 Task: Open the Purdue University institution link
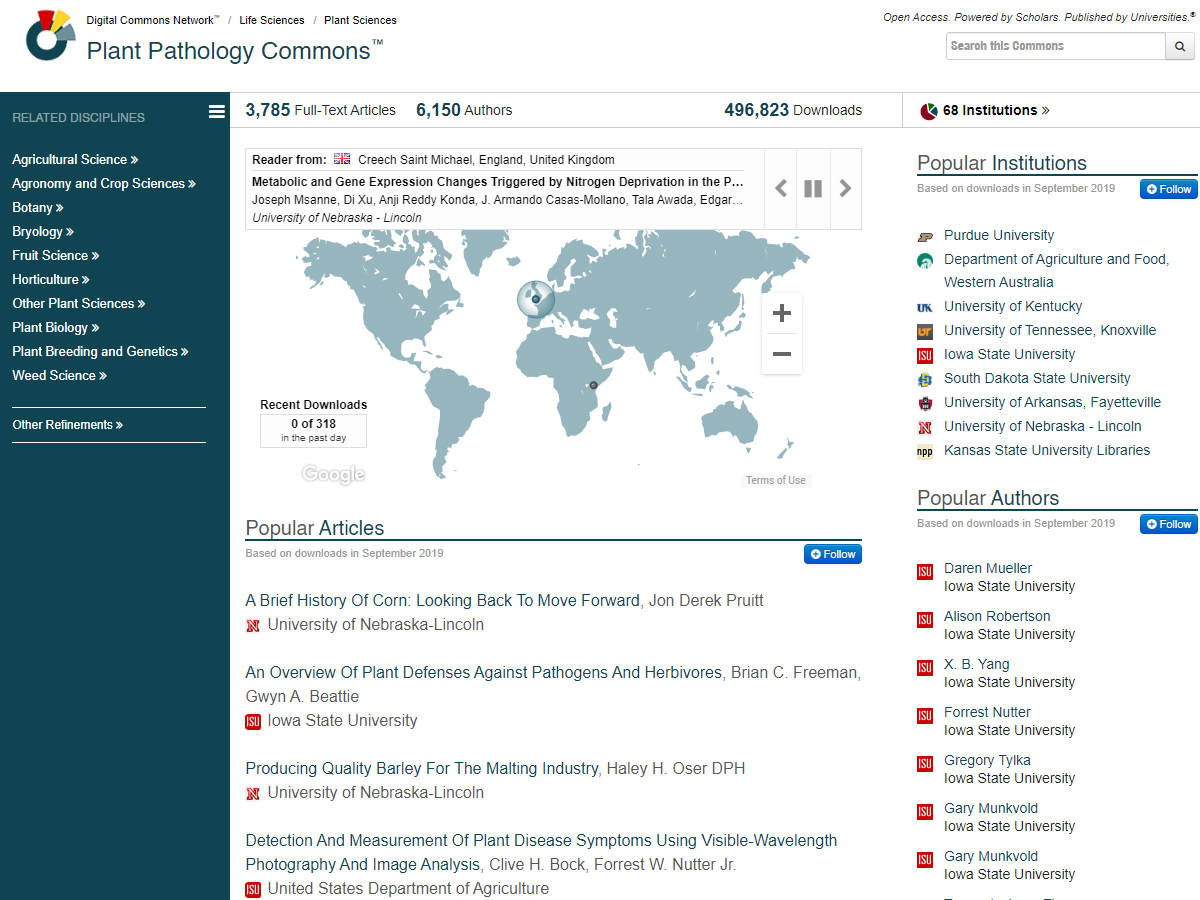coord(998,236)
